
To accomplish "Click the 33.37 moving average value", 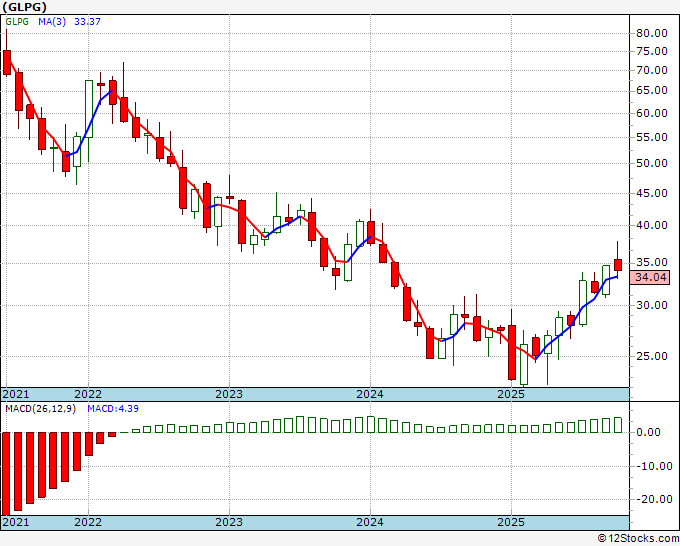I will click(87, 21).
